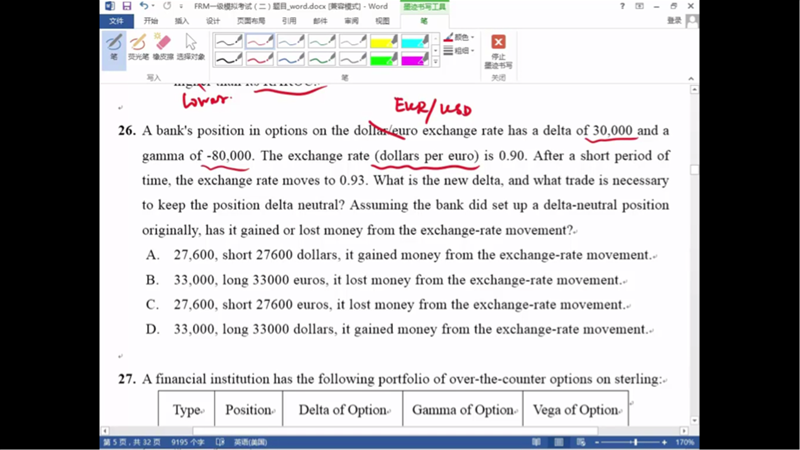Select the Pen (笔) ink tool
Image resolution: width=800 pixels, height=450 pixels.
(x=114, y=47)
